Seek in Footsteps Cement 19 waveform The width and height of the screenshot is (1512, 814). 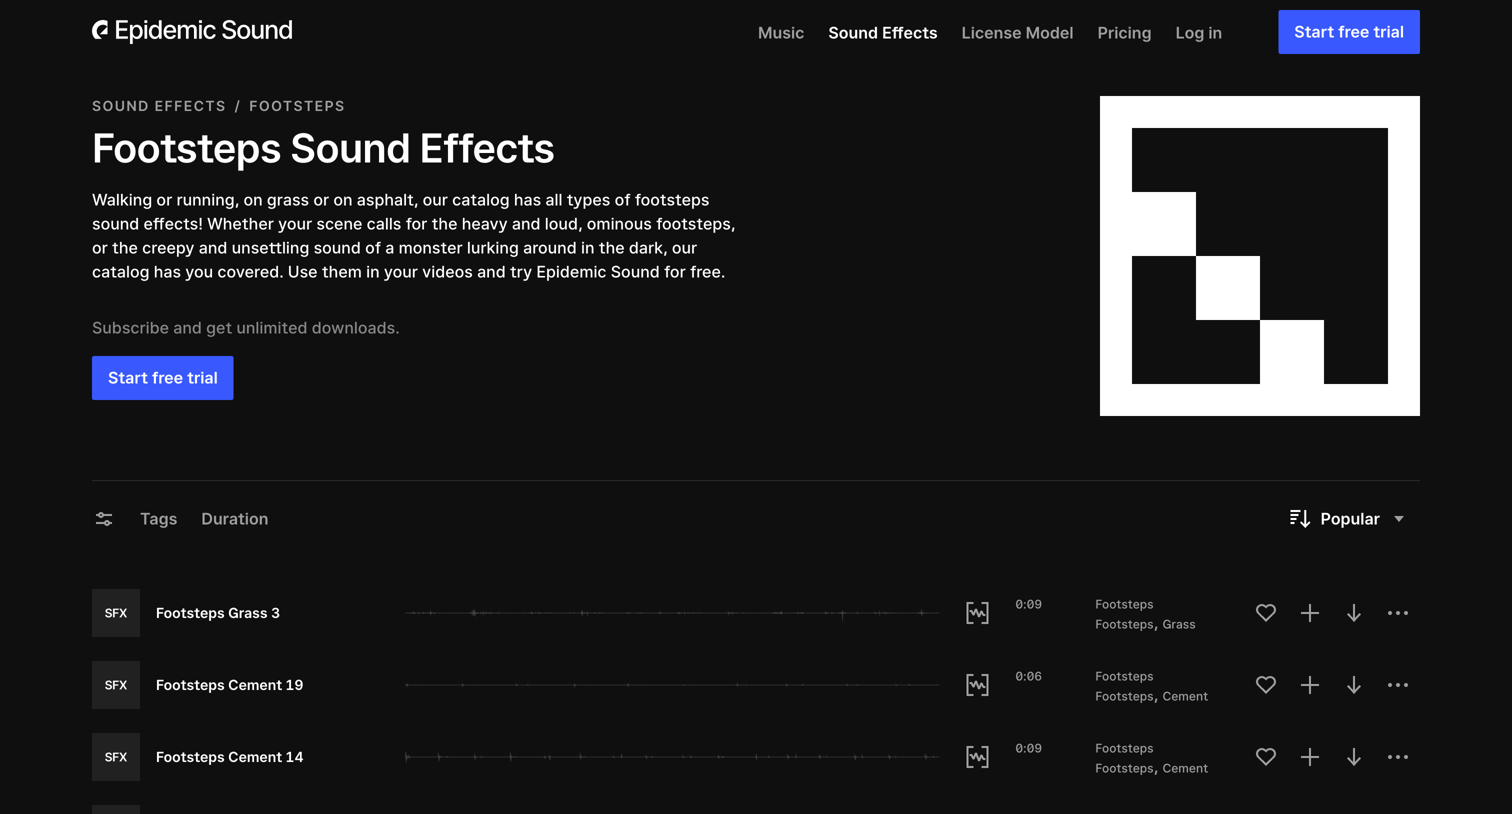672,685
